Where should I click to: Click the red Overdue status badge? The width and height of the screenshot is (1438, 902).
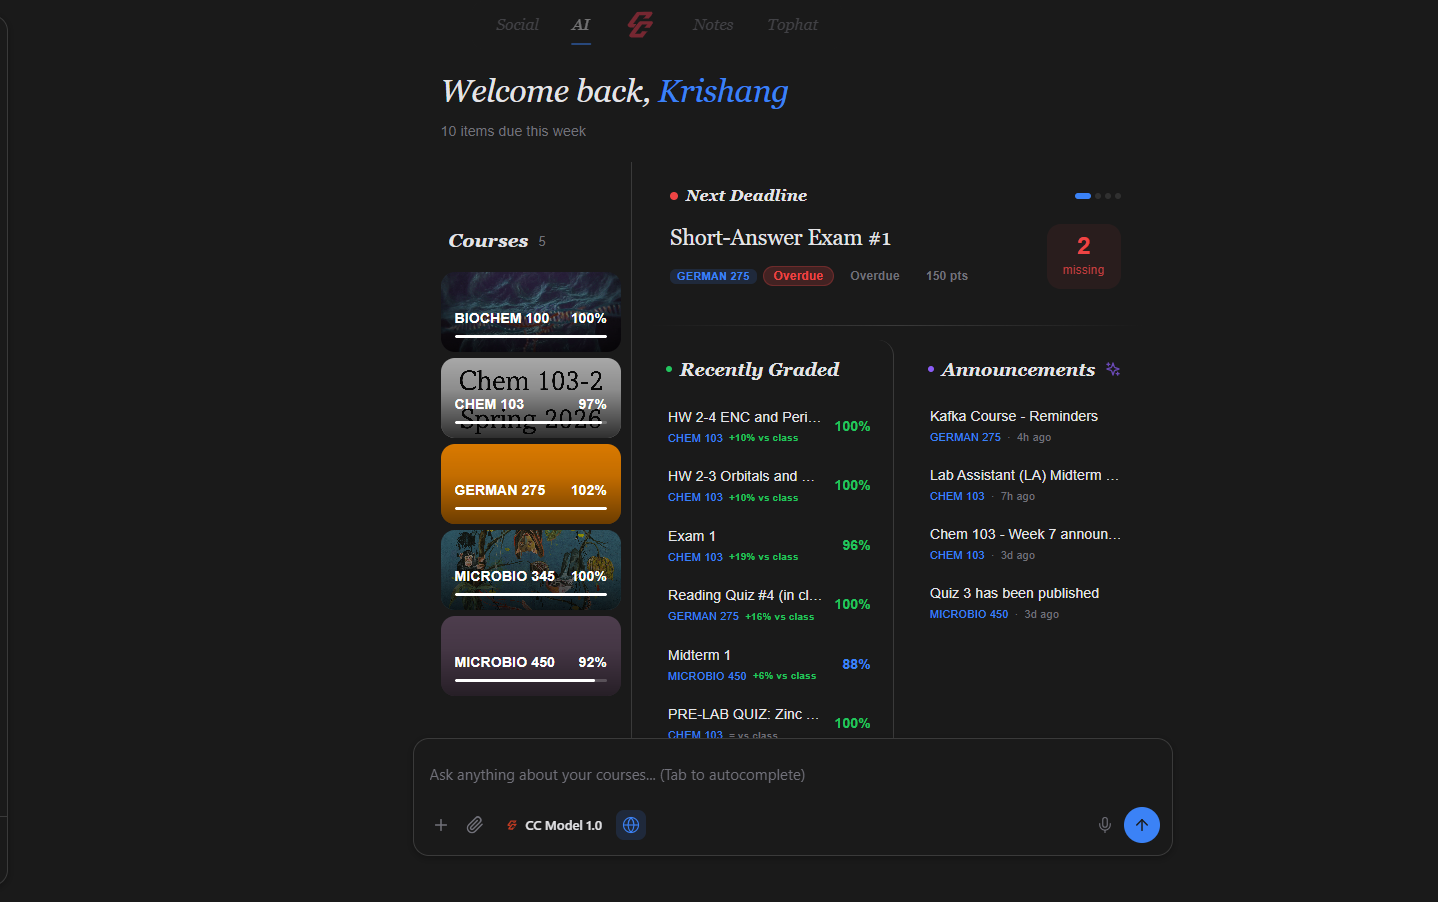(x=798, y=275)
